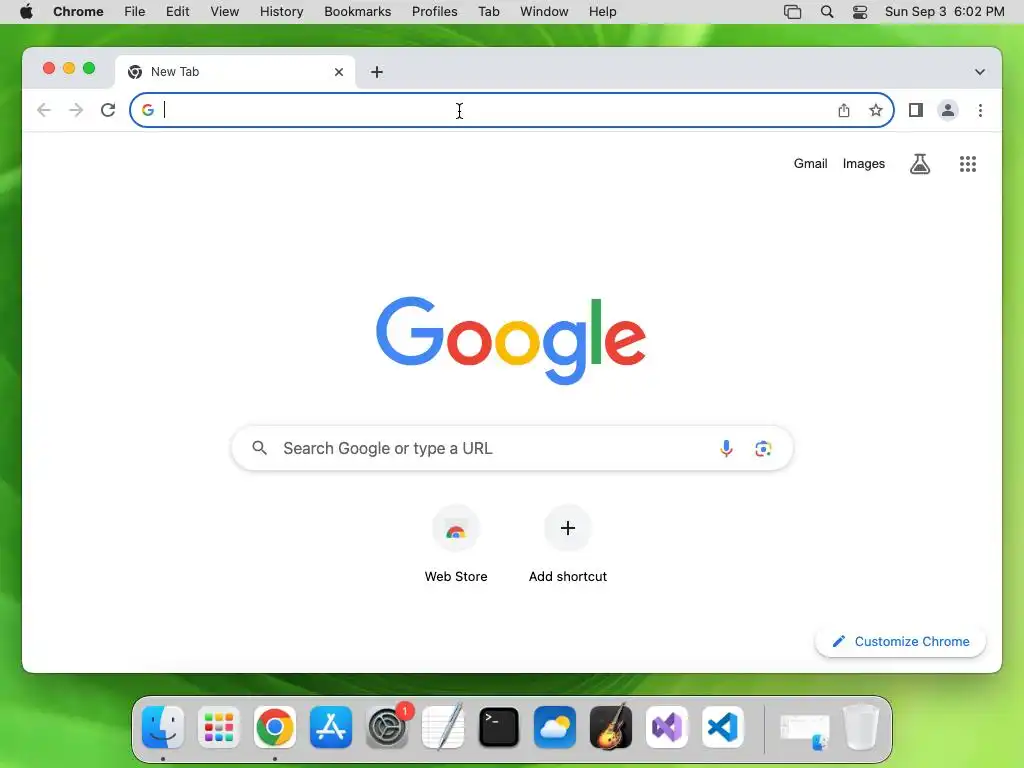Open GarageBand from the Dock

click(611, 727)
